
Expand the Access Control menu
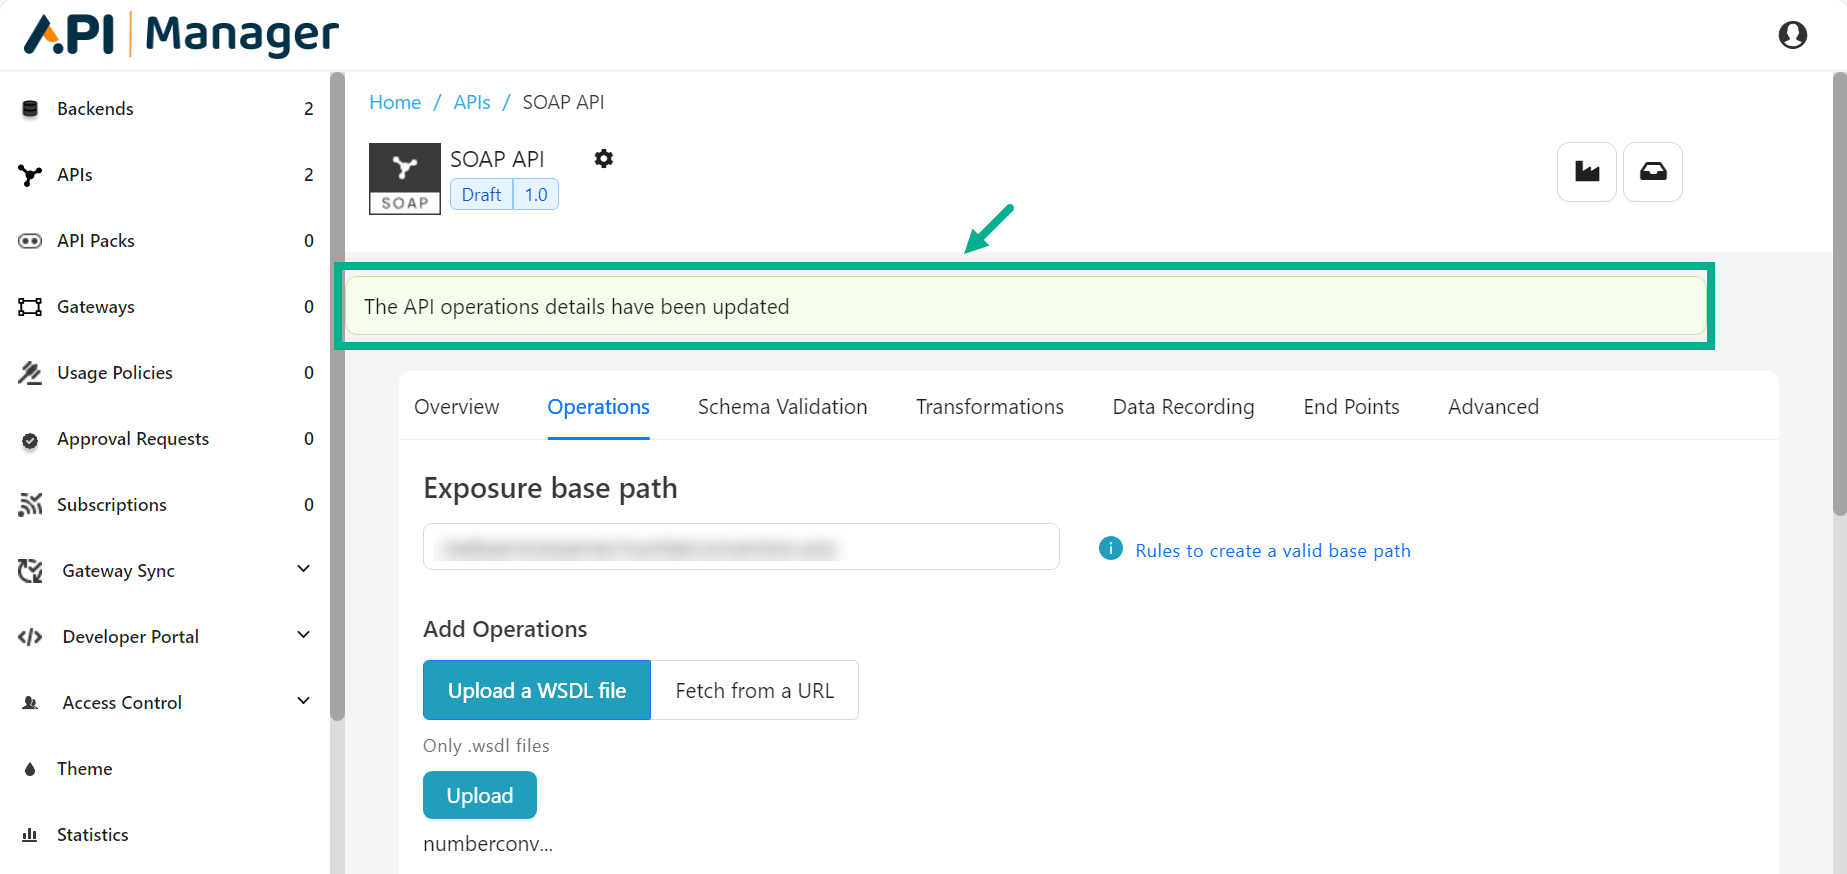click(x=304, y=701)
